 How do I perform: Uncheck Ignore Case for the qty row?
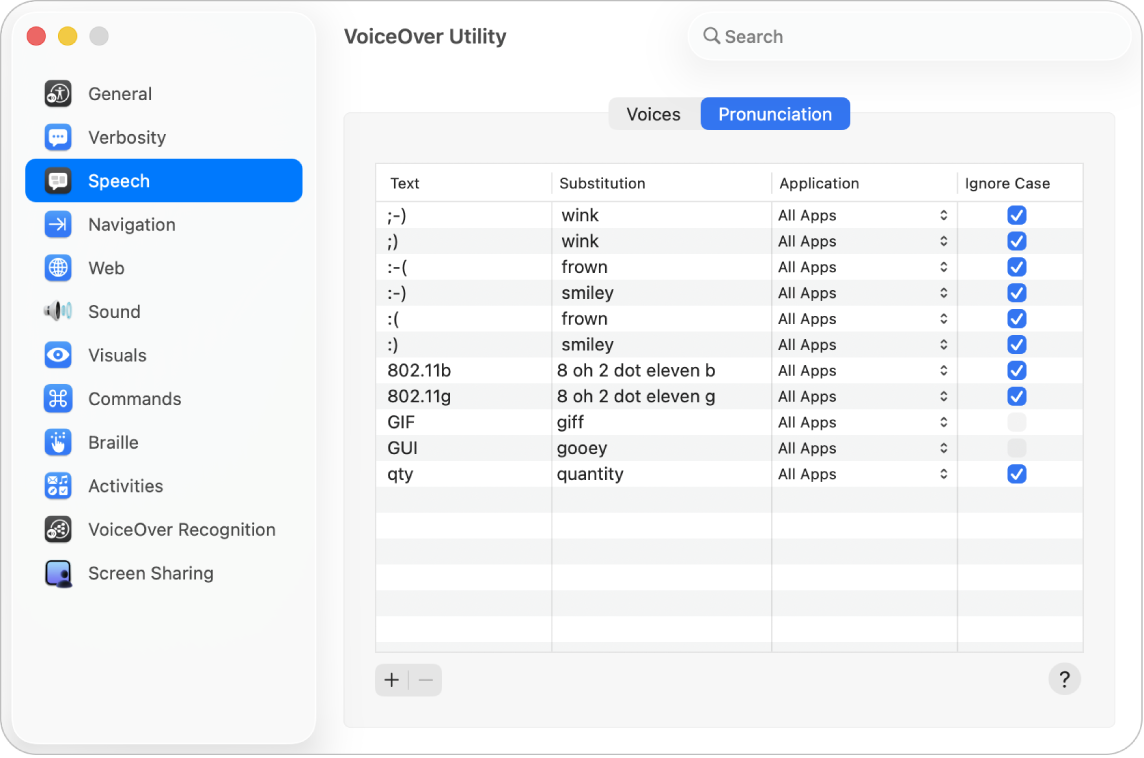click(1017, 474)
